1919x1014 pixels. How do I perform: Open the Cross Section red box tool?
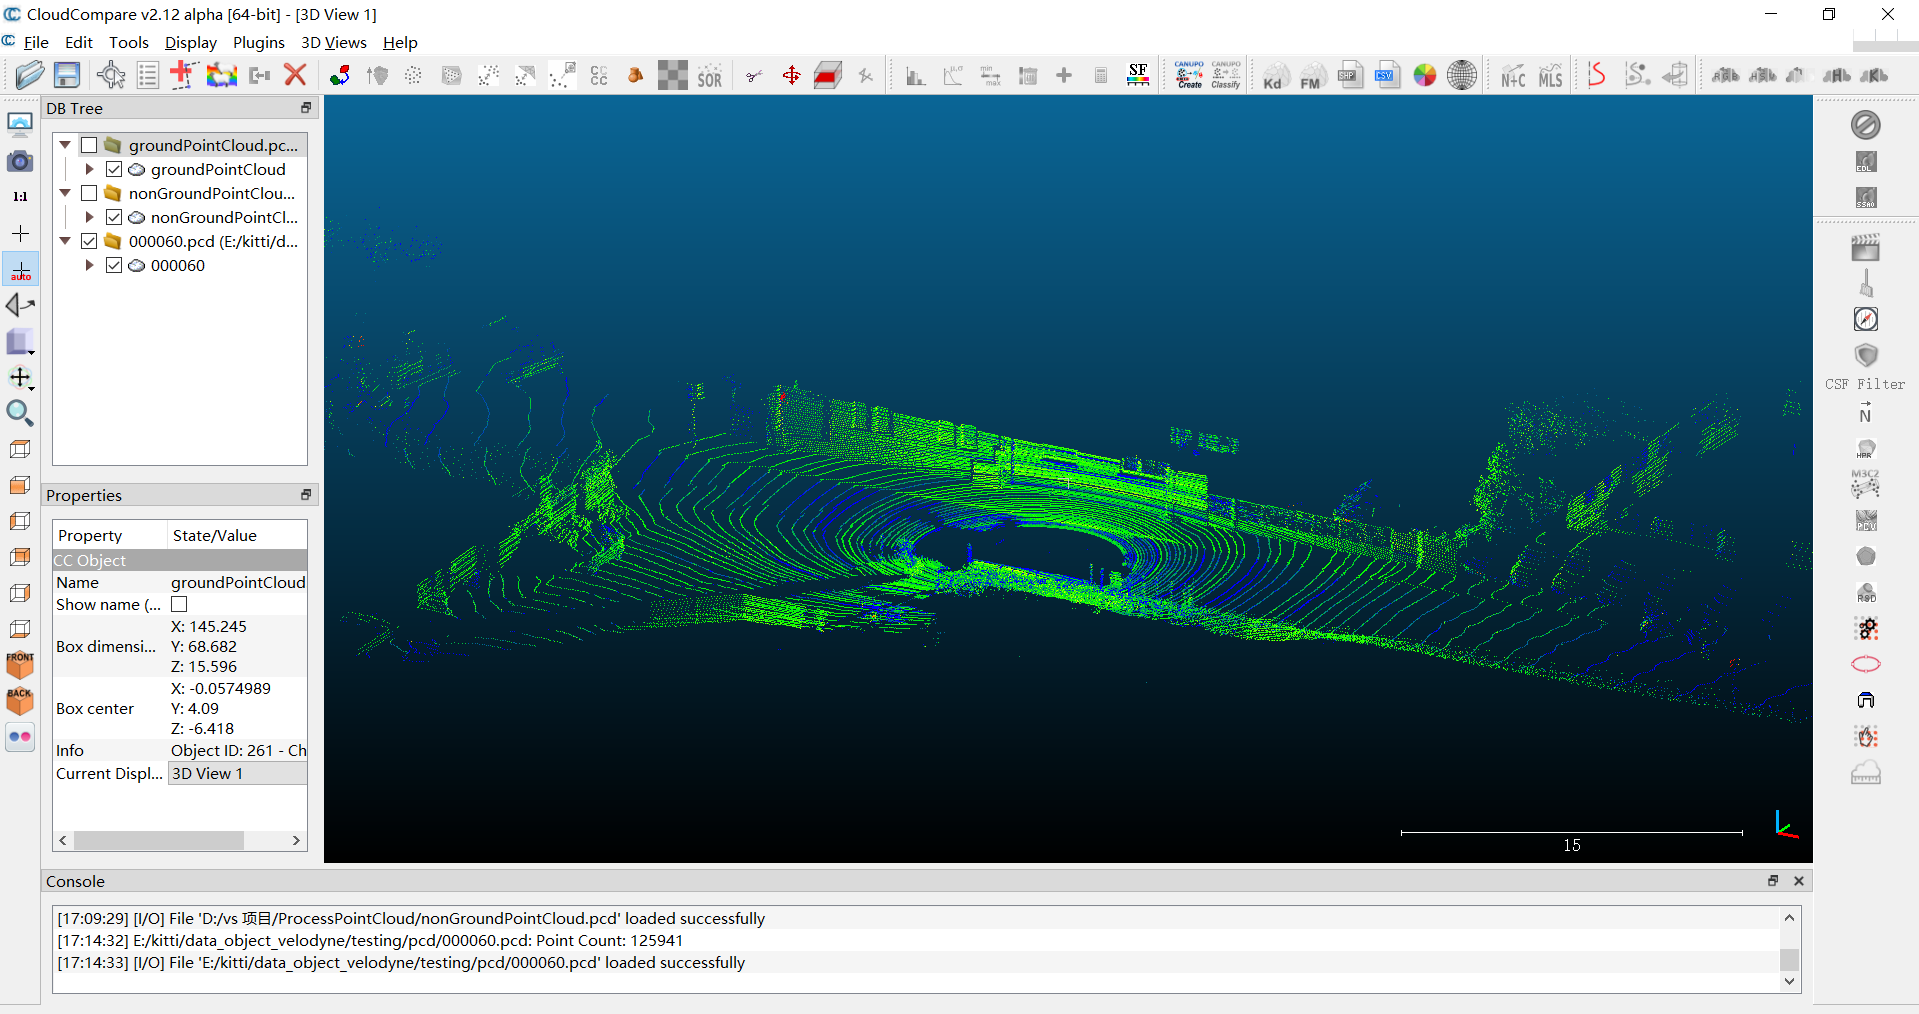[828, 76]
